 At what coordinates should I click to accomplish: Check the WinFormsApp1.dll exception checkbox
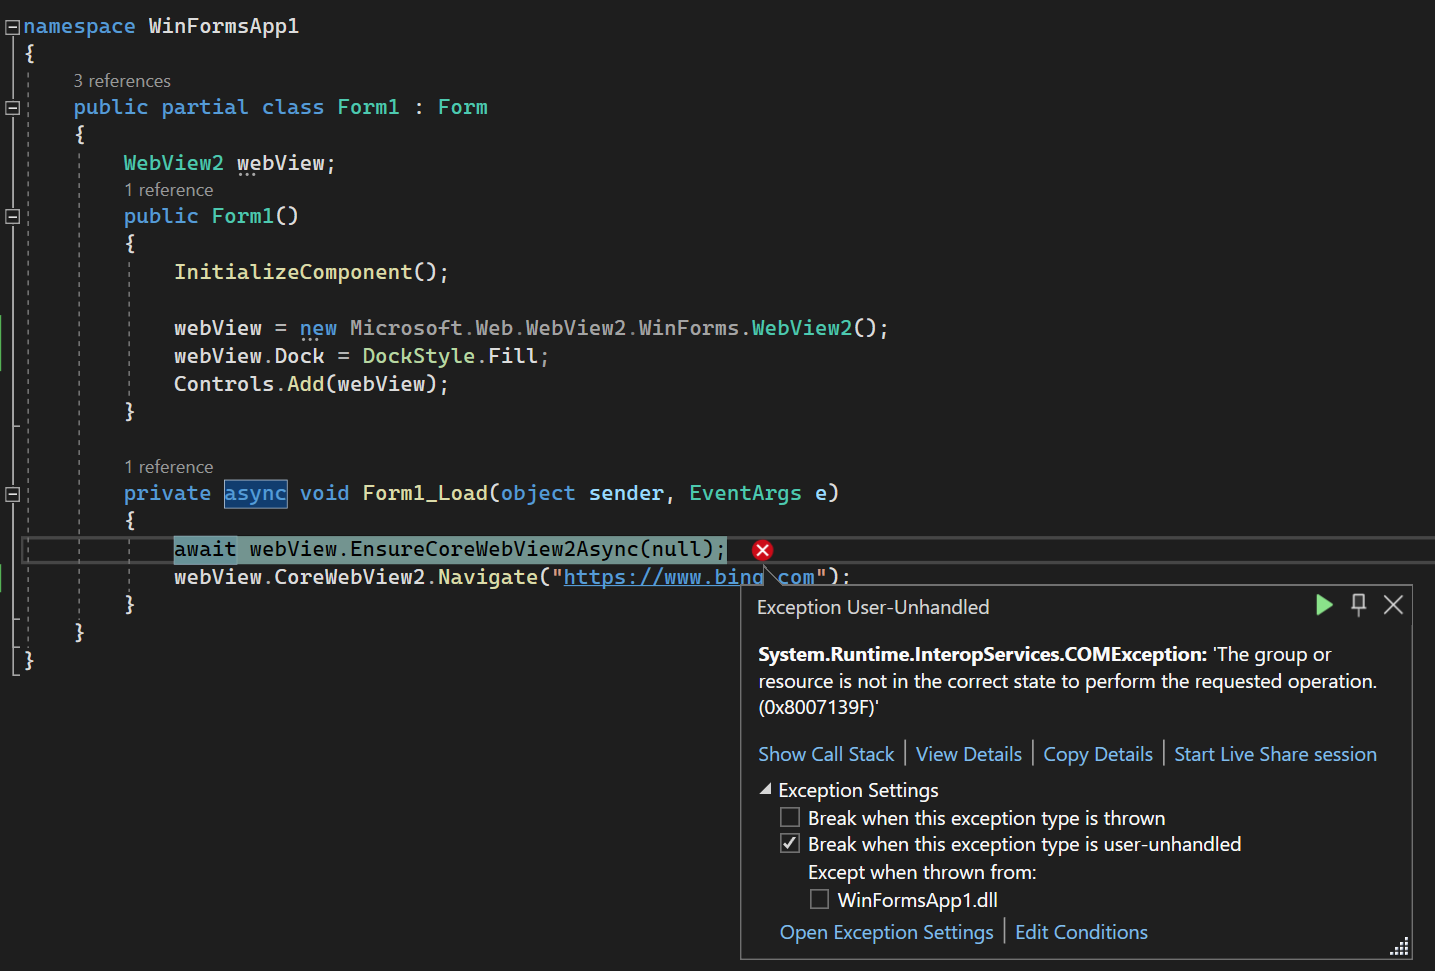819,900
